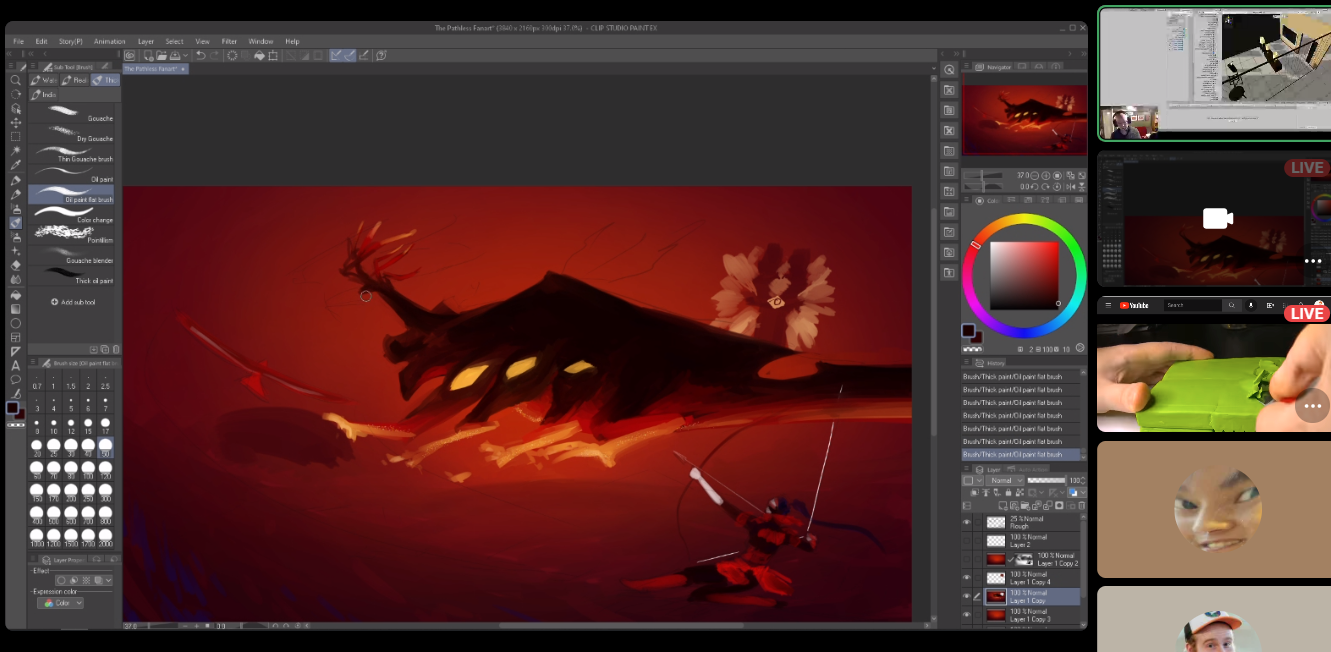Click the Delete layer trash icon
1331x652 pixels.
click(1082, 505)
